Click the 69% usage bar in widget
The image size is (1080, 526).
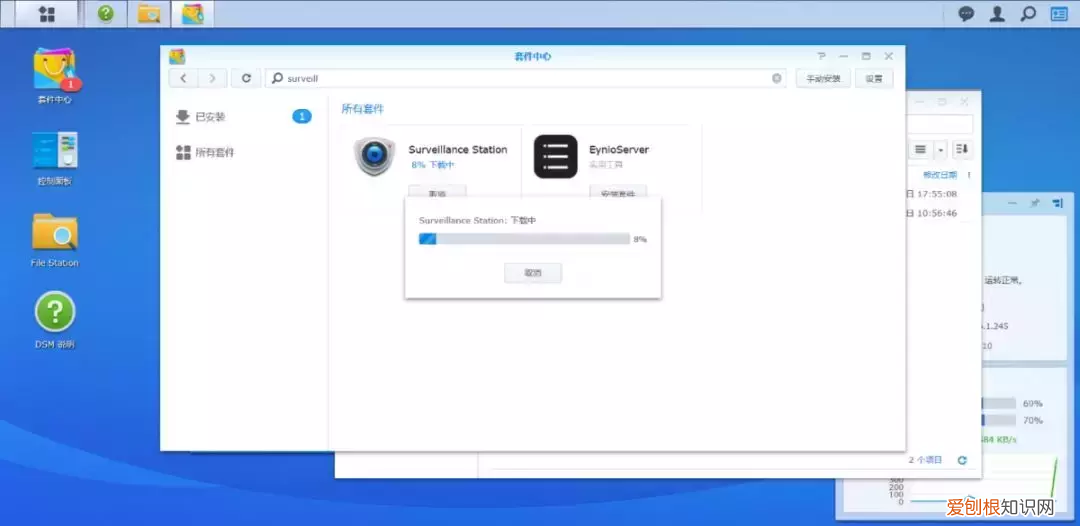click(x=999, y=403)
